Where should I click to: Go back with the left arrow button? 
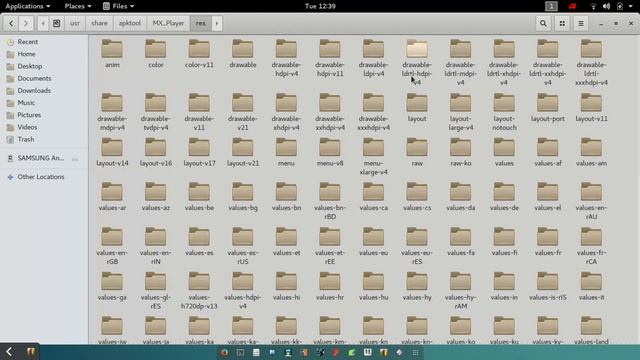pos(11,23)
